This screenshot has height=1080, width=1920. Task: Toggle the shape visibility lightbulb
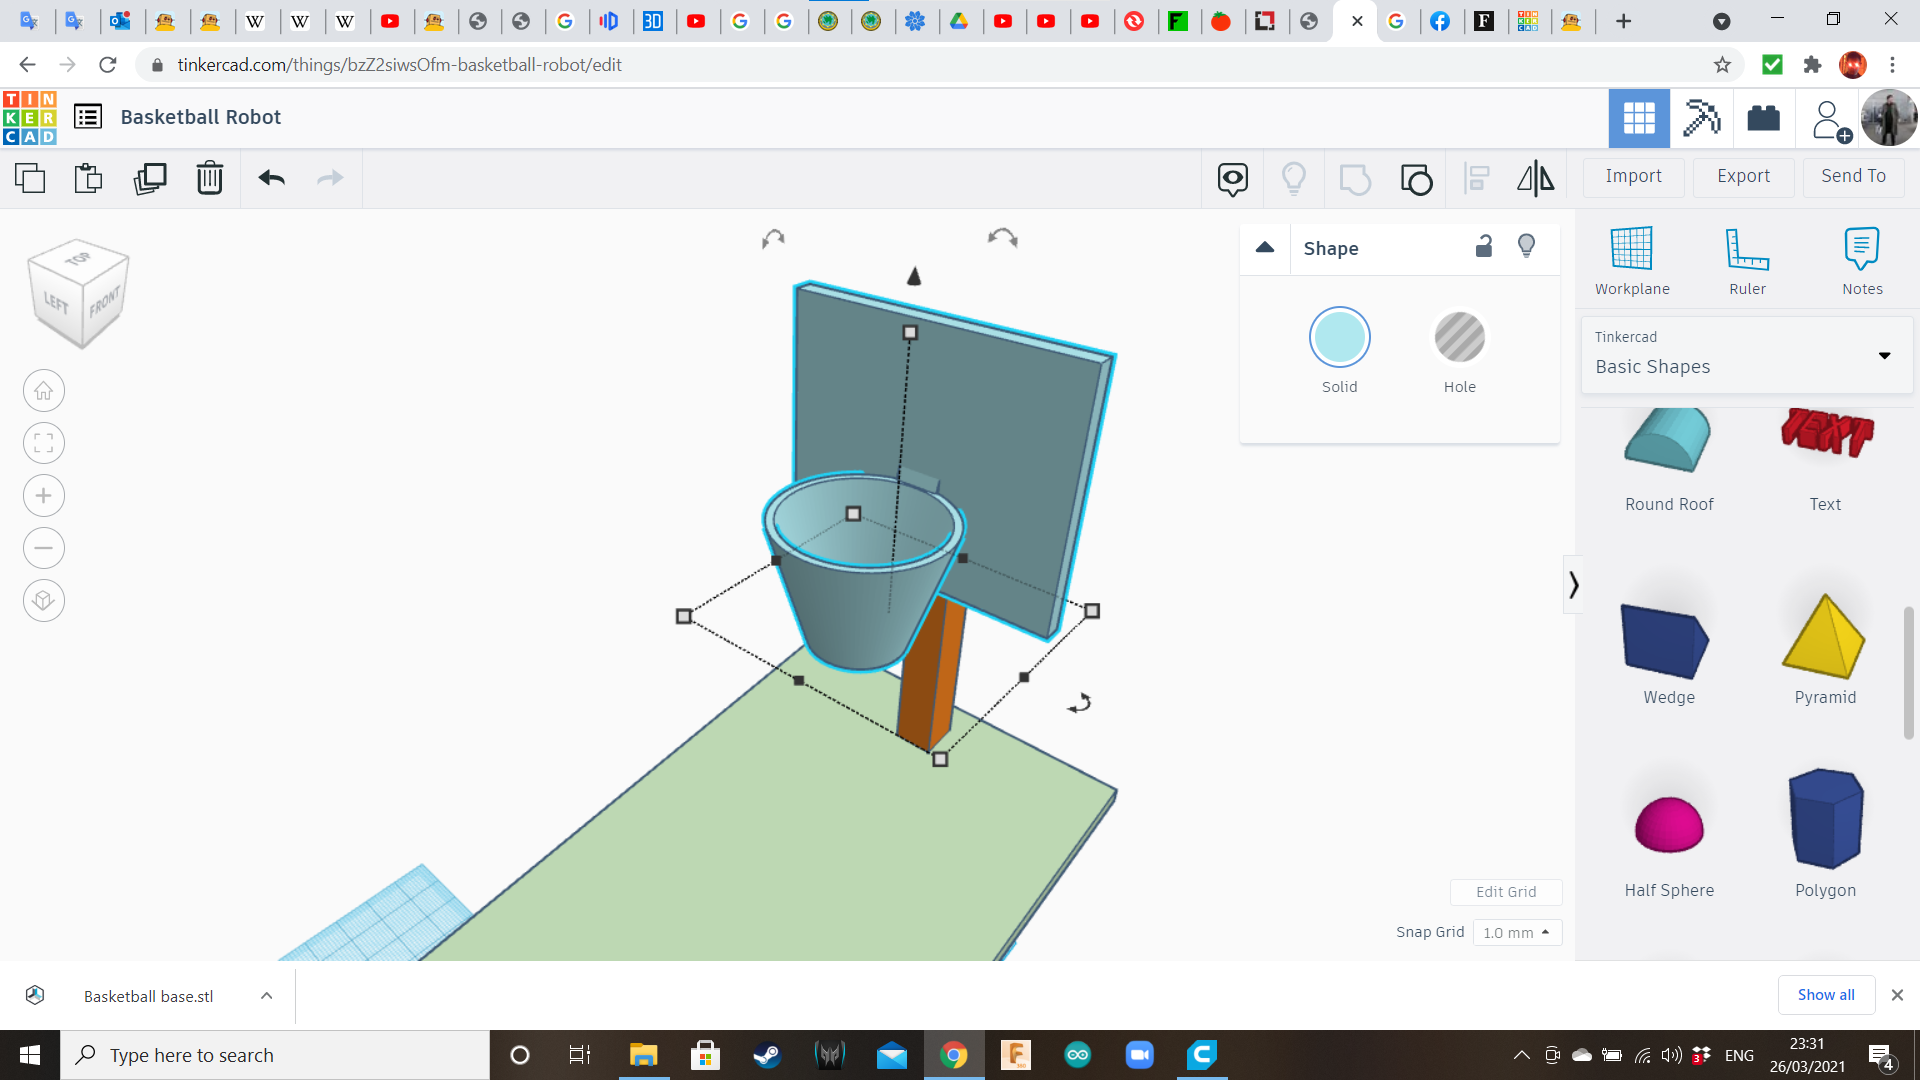[x=1526, y=247]
